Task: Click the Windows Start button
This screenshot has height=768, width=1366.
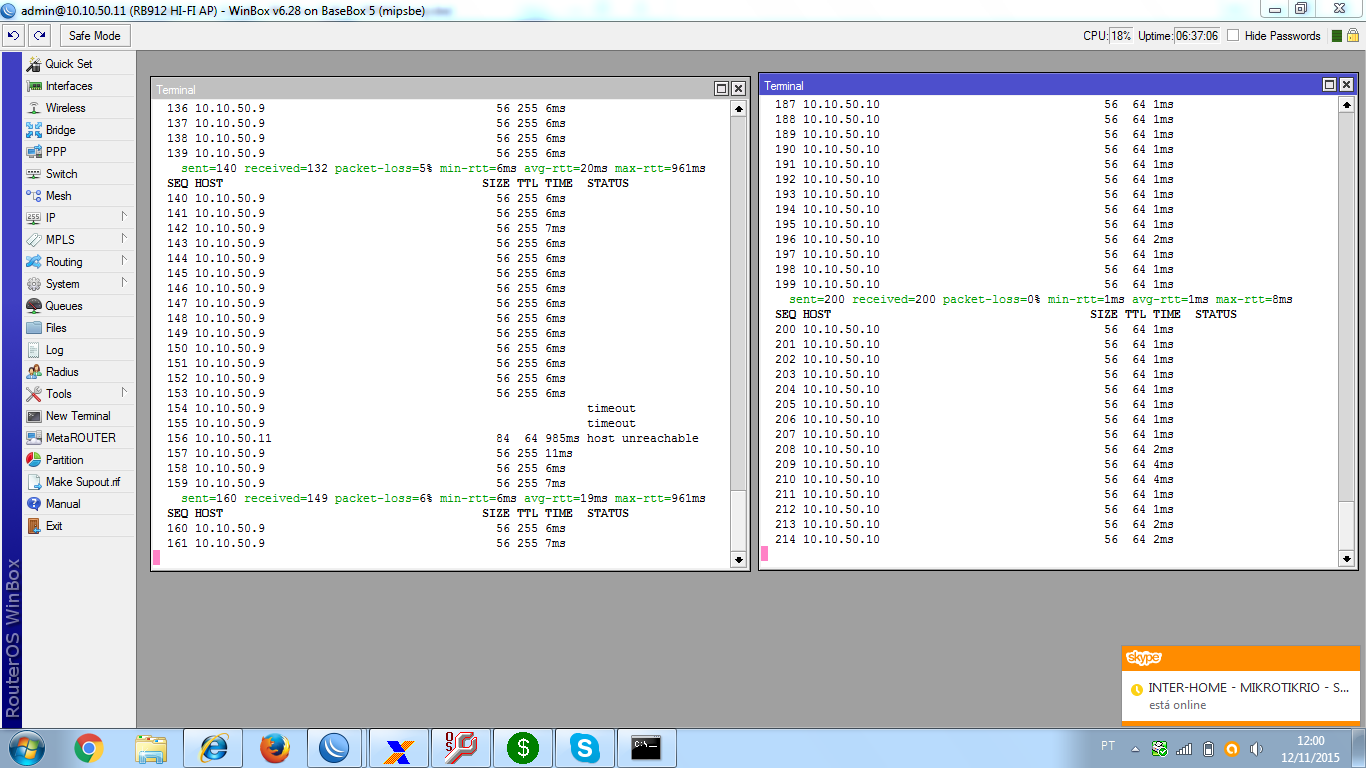Action: coord(27,748)
